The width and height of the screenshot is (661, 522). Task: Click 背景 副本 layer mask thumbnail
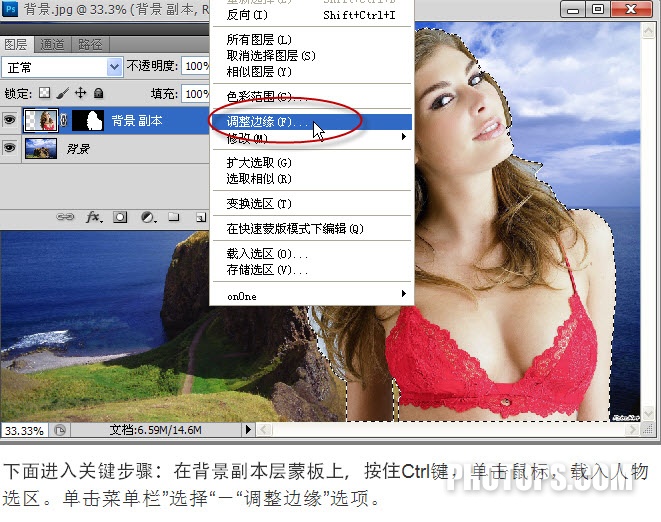pyautogui.click(x=88, y=120)
